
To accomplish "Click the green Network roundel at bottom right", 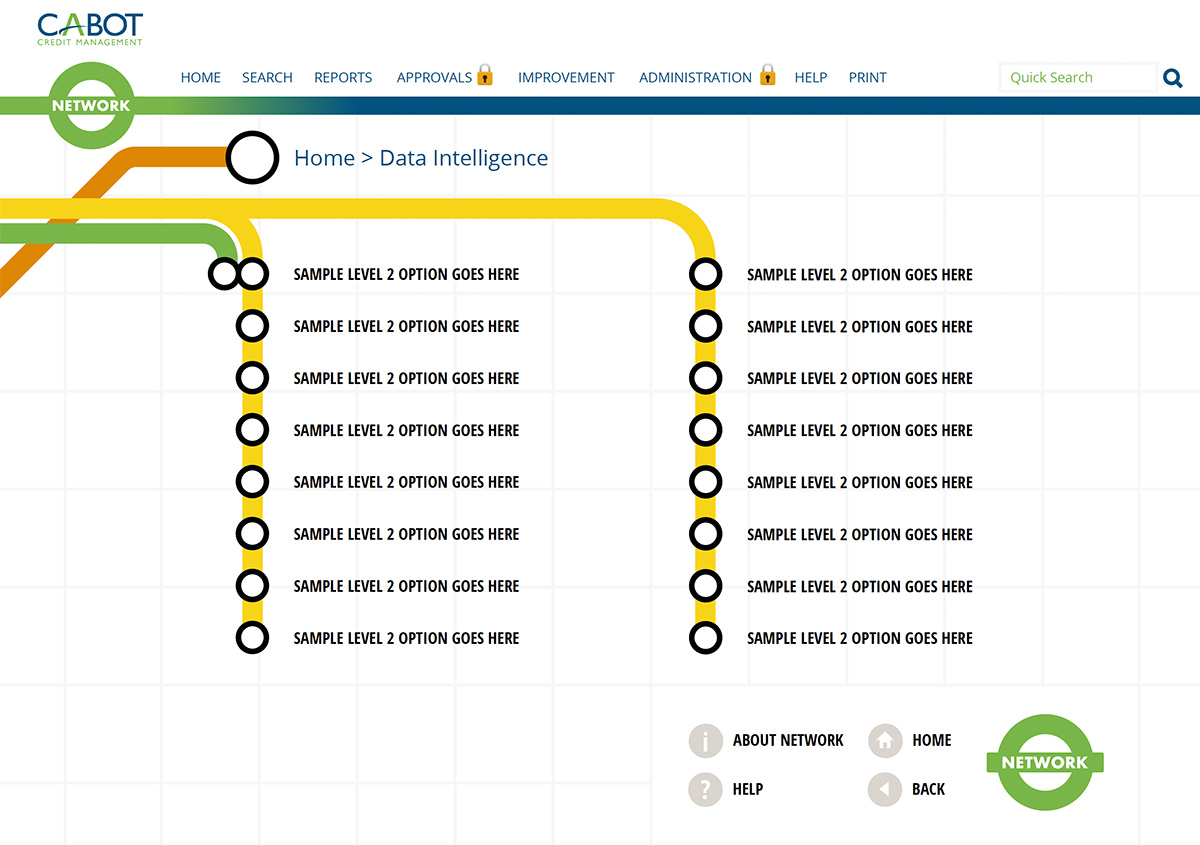I will pos(1044,762).
